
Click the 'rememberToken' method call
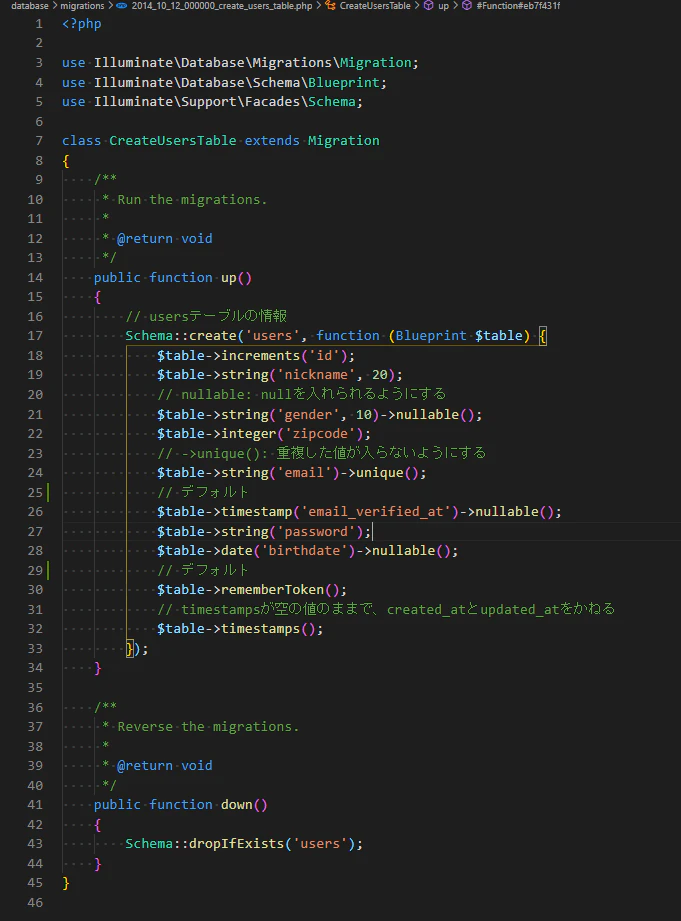click(x=272, y=590)
